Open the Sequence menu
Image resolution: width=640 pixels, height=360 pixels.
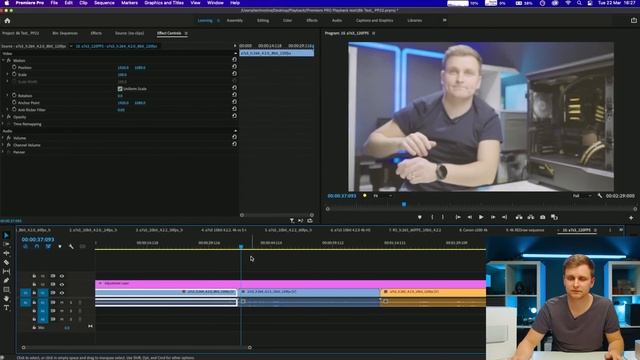104,3
